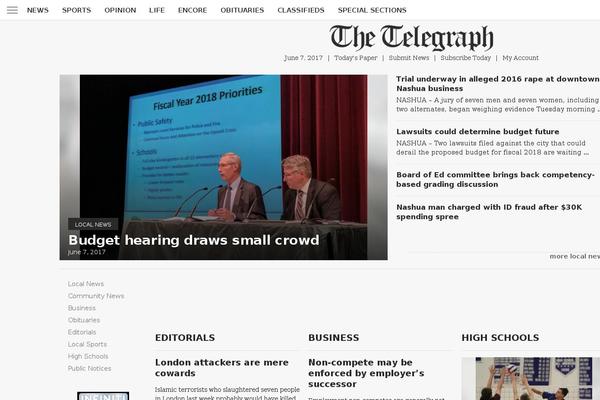The image size is (600, 400).
Task: Select the LOCAL NEWS tag on featured story
Action: coord(93,224)
